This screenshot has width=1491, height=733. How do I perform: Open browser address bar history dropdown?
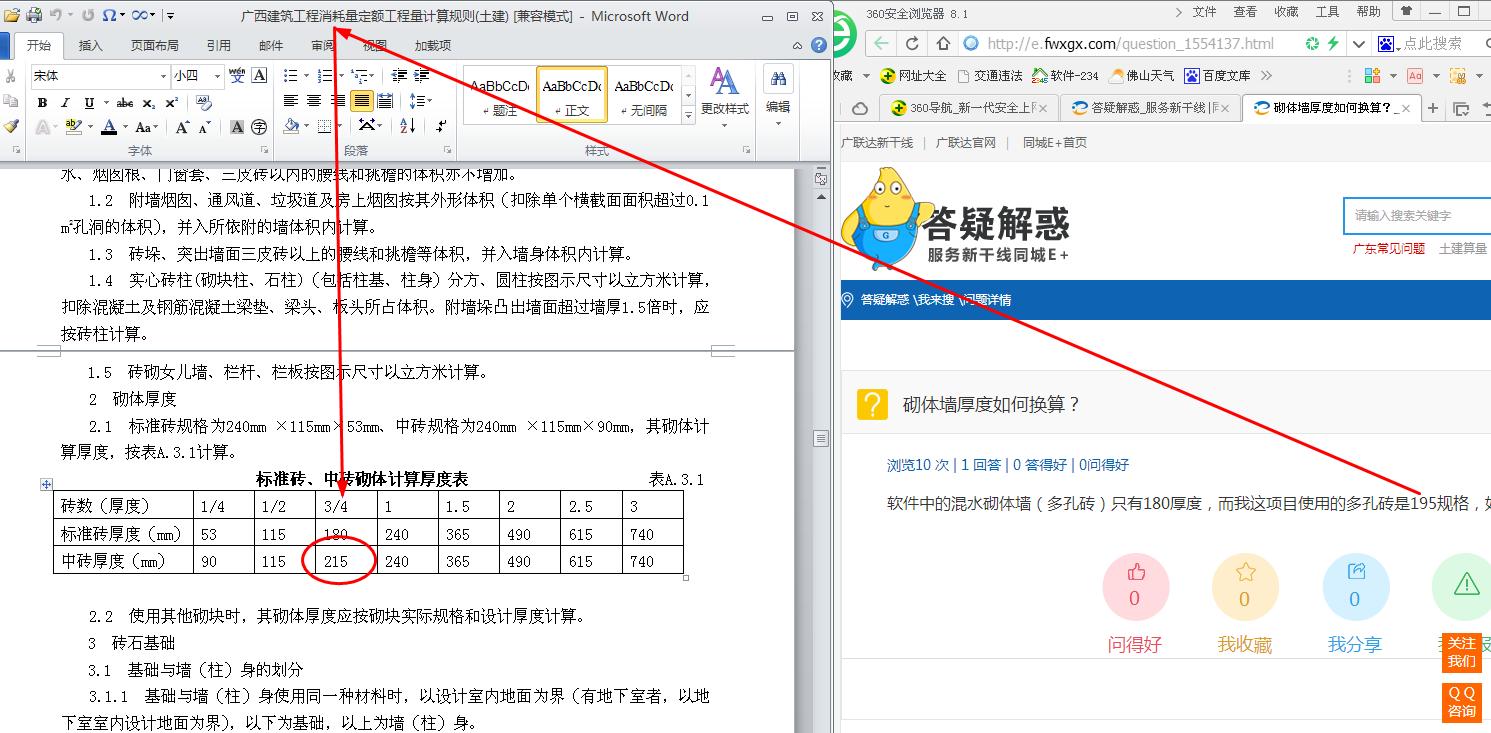1358,44
